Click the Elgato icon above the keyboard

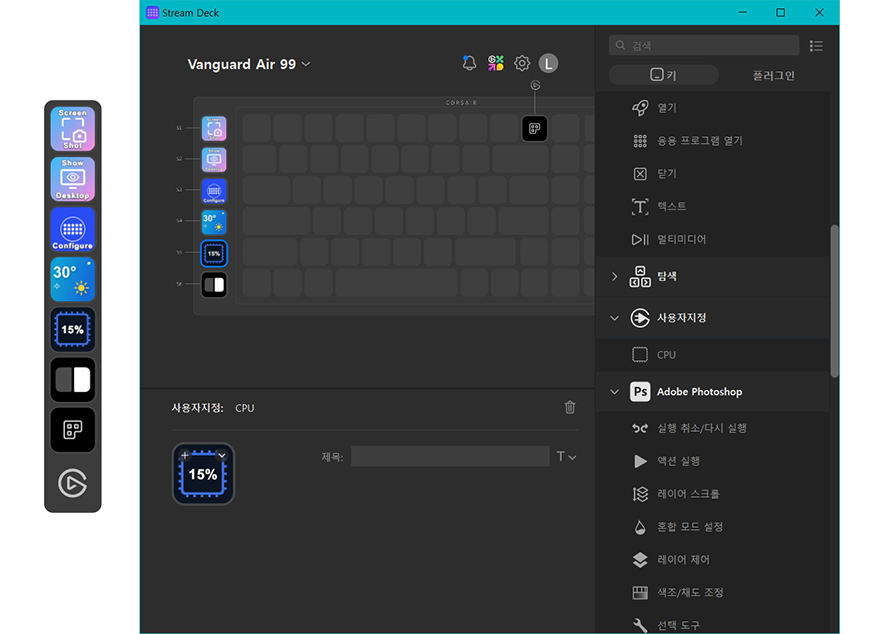(x=535, y=85)
